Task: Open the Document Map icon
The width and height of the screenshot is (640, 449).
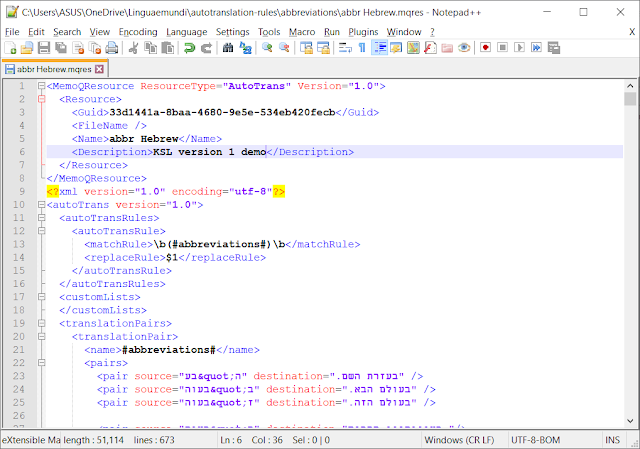Action: click(413, 48)
